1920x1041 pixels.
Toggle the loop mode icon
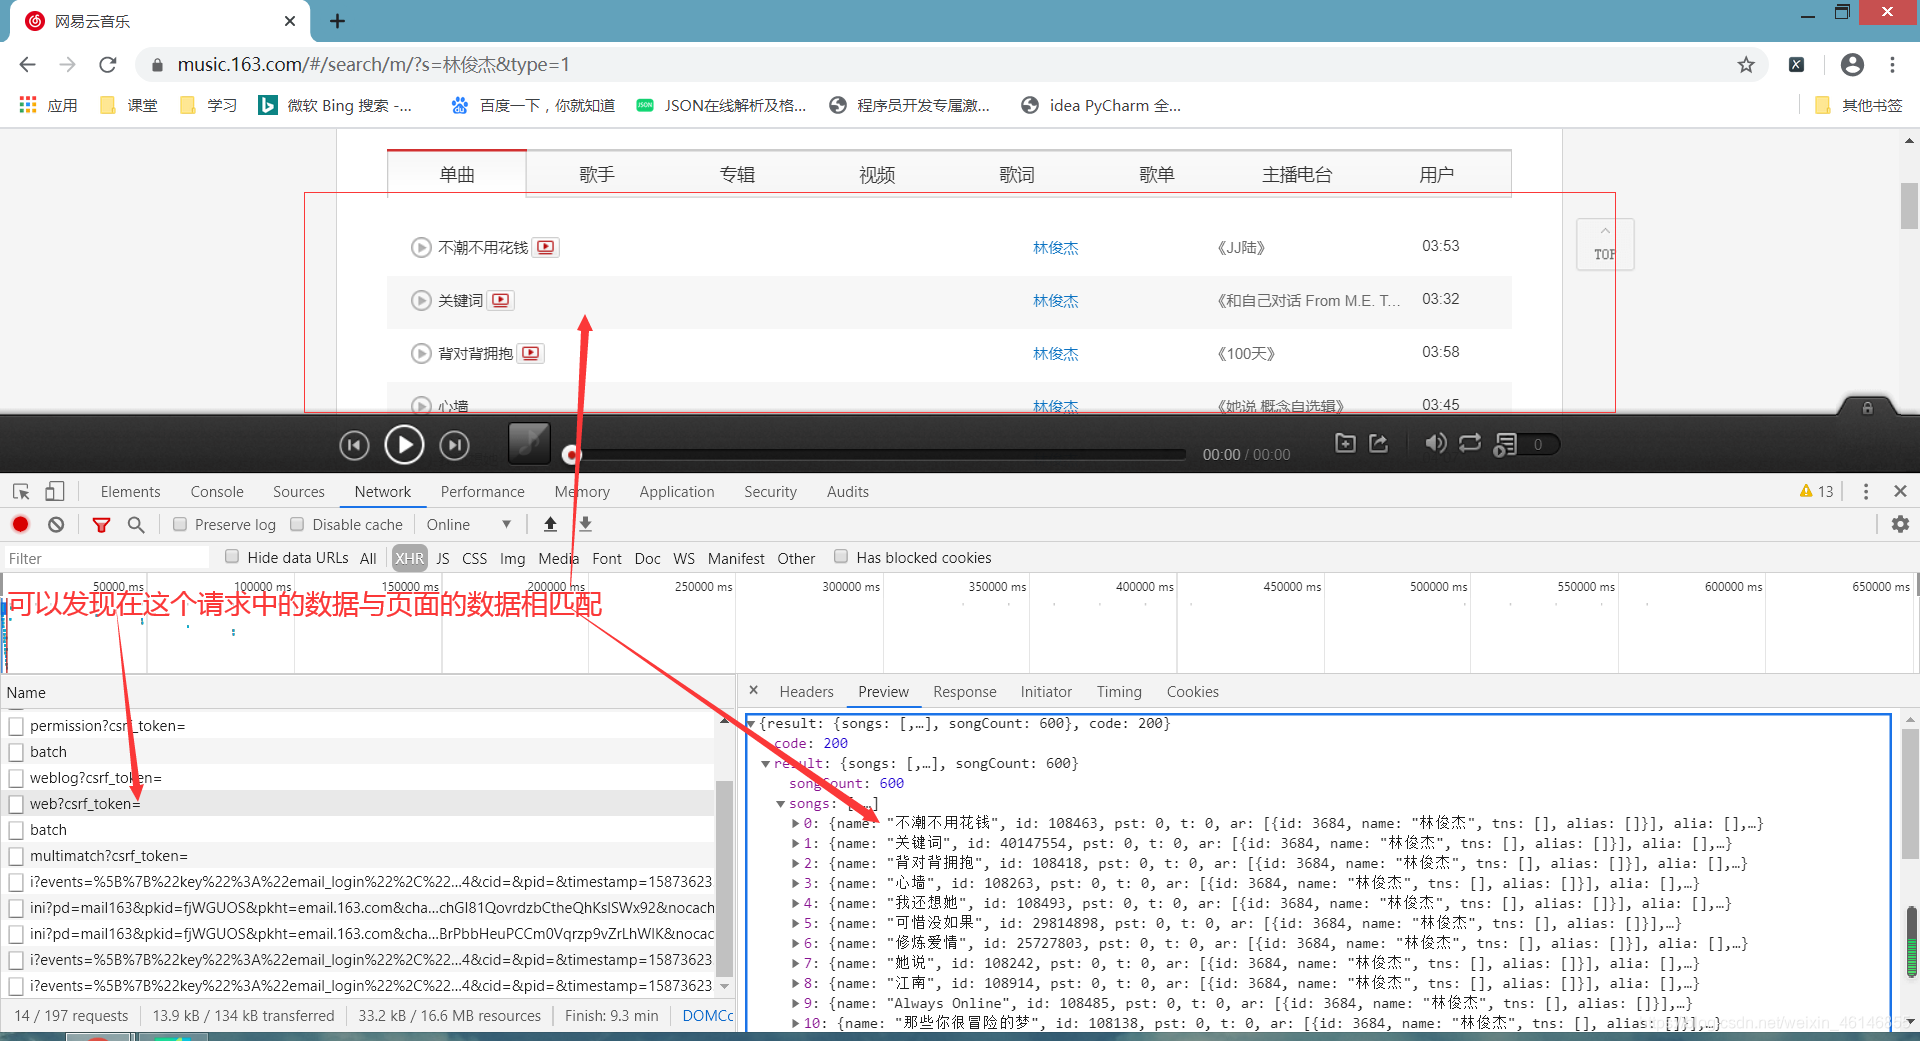click(1470, 443)
